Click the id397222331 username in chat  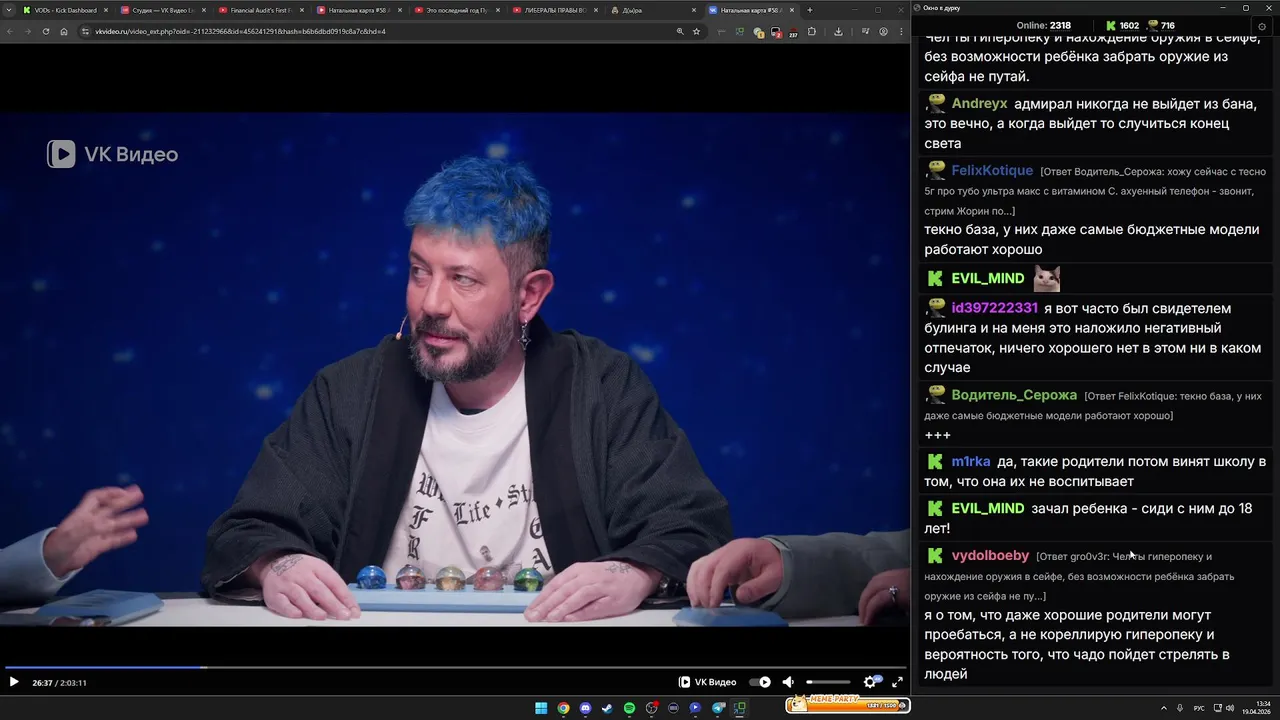pos(995,308)
